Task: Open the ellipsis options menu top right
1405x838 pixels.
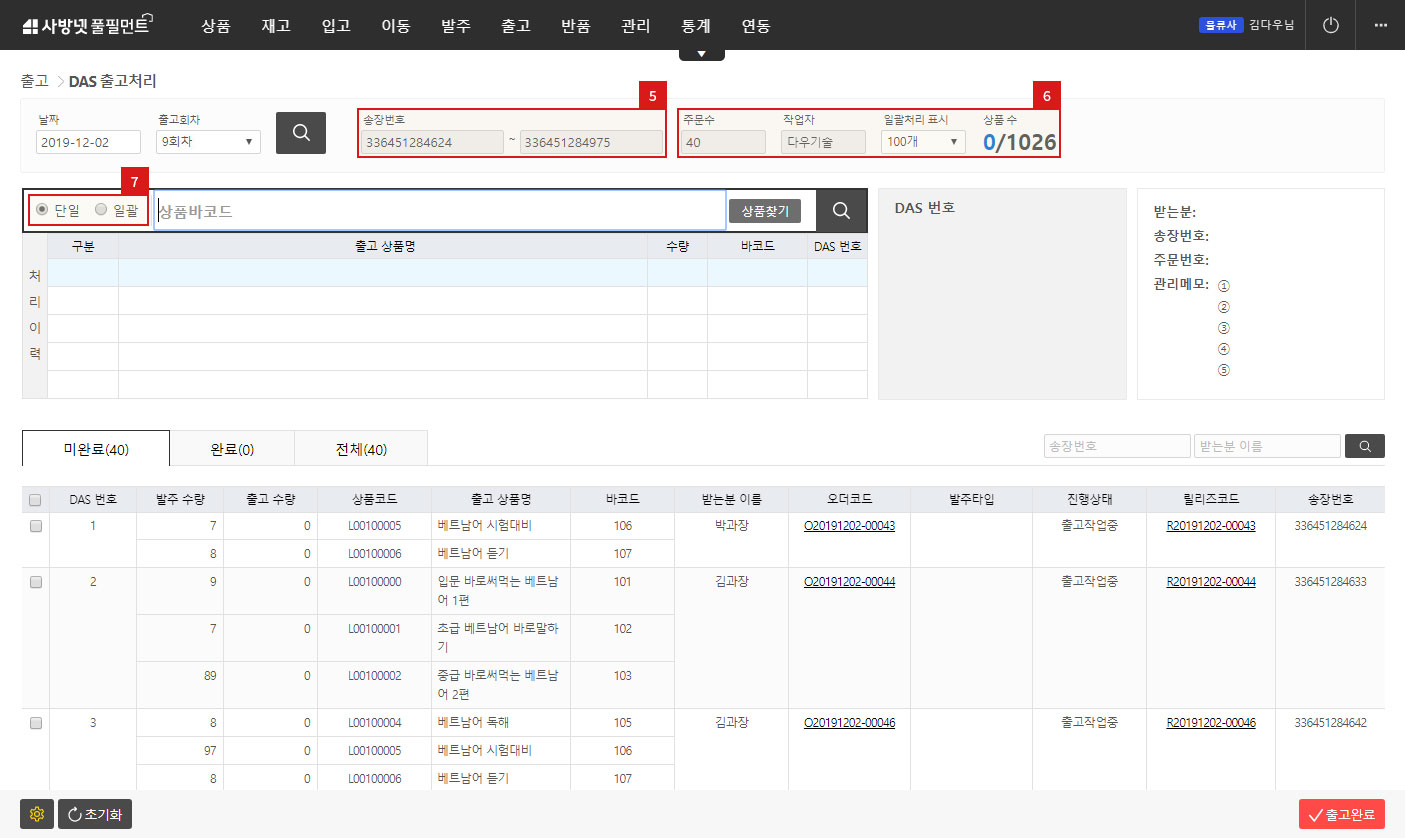Action: coord(1380,25)
